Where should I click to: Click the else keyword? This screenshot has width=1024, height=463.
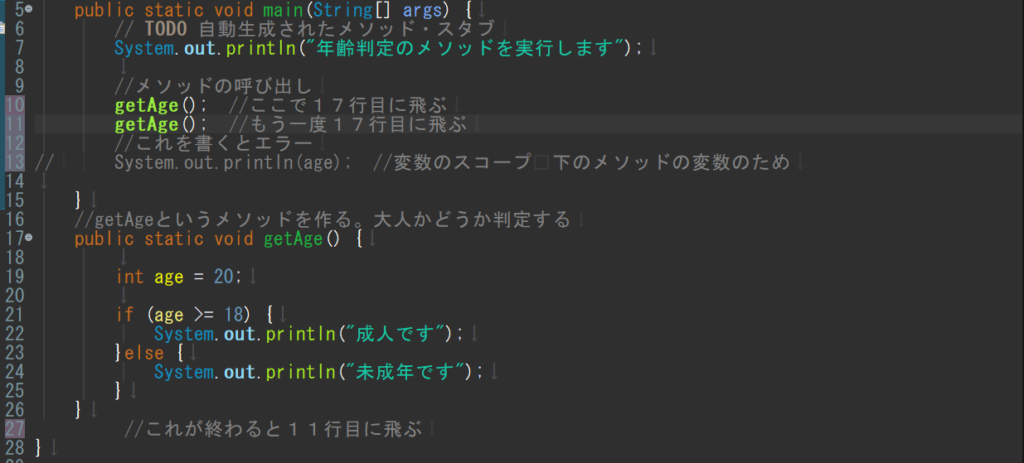(144, 353)
